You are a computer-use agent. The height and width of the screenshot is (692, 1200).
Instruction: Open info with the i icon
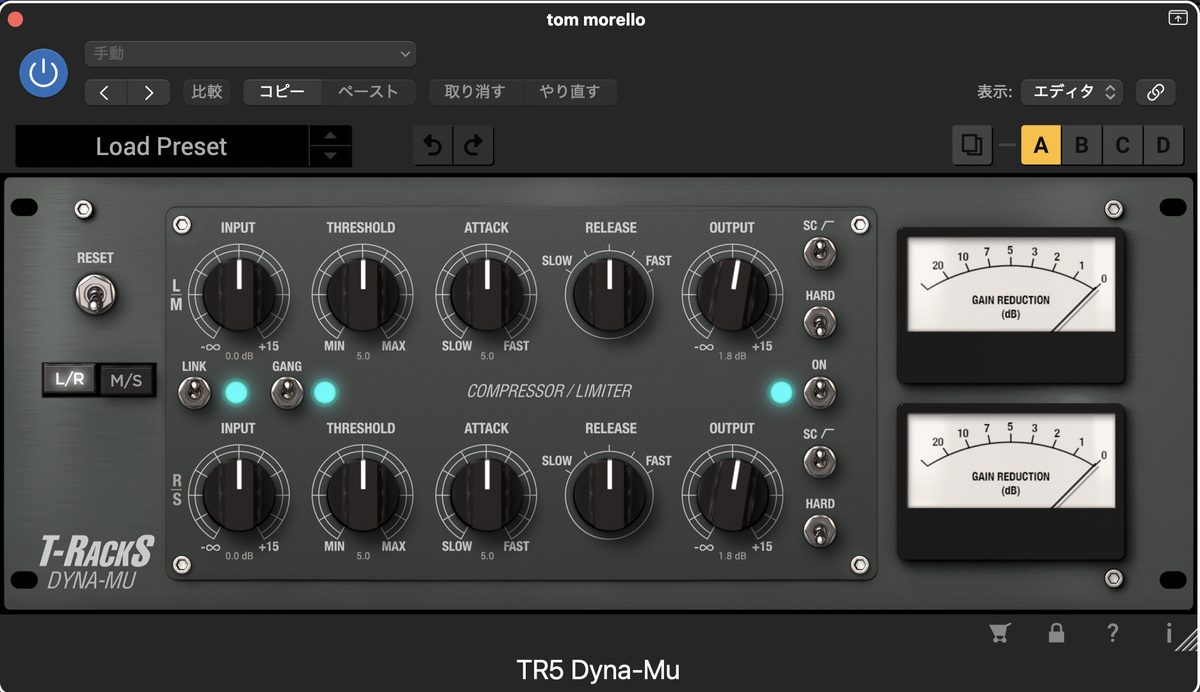click(x=1168, y=632)
